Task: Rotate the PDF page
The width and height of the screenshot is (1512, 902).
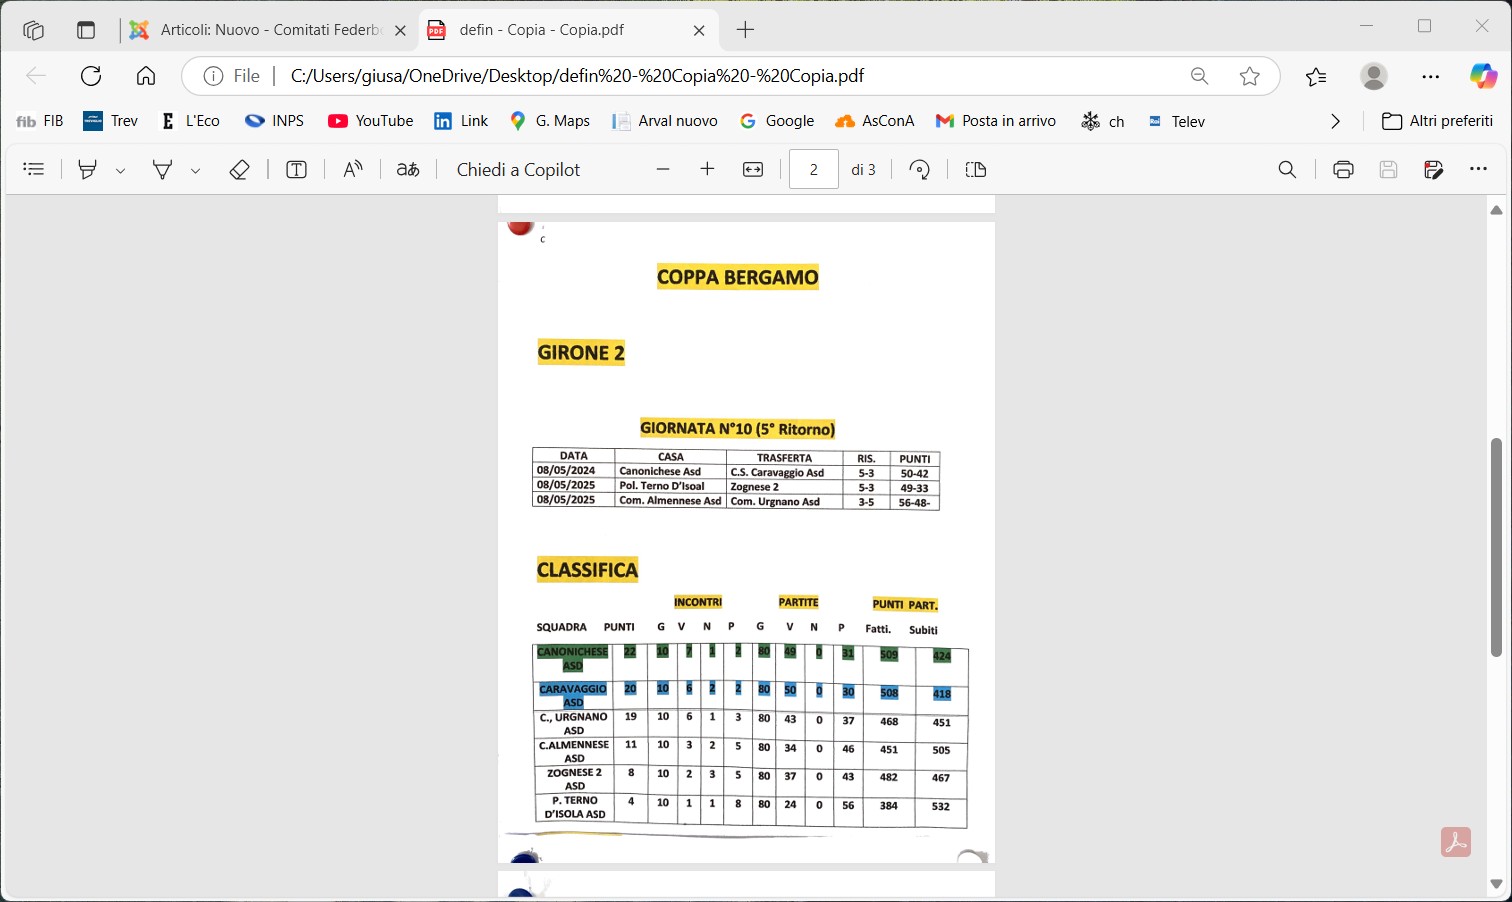Action: click(x=920, y=170)
